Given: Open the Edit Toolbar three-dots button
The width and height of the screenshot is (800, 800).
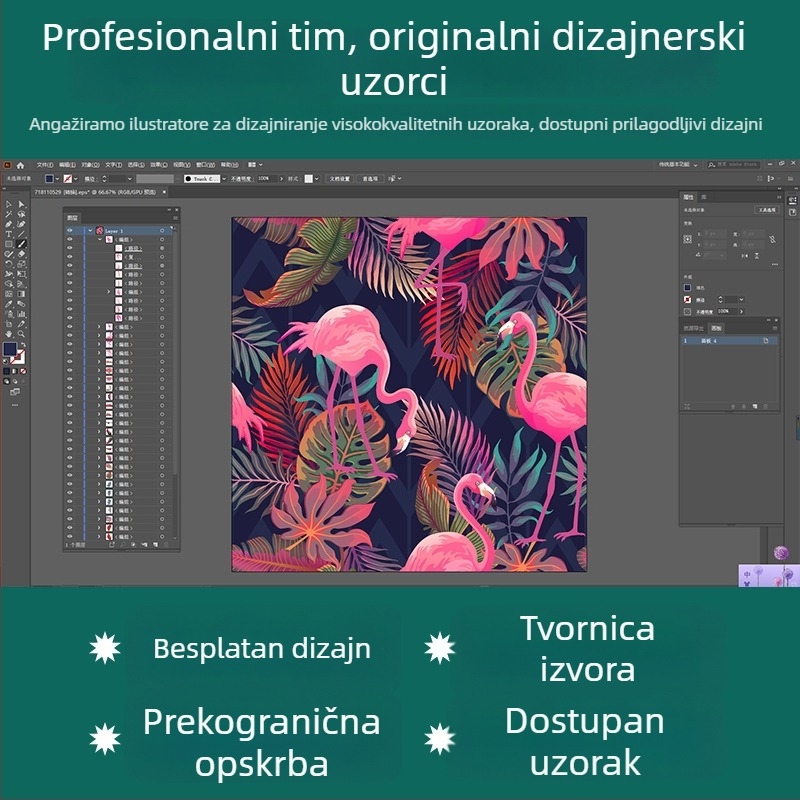Looking at the screenshot, I should 15,405.
